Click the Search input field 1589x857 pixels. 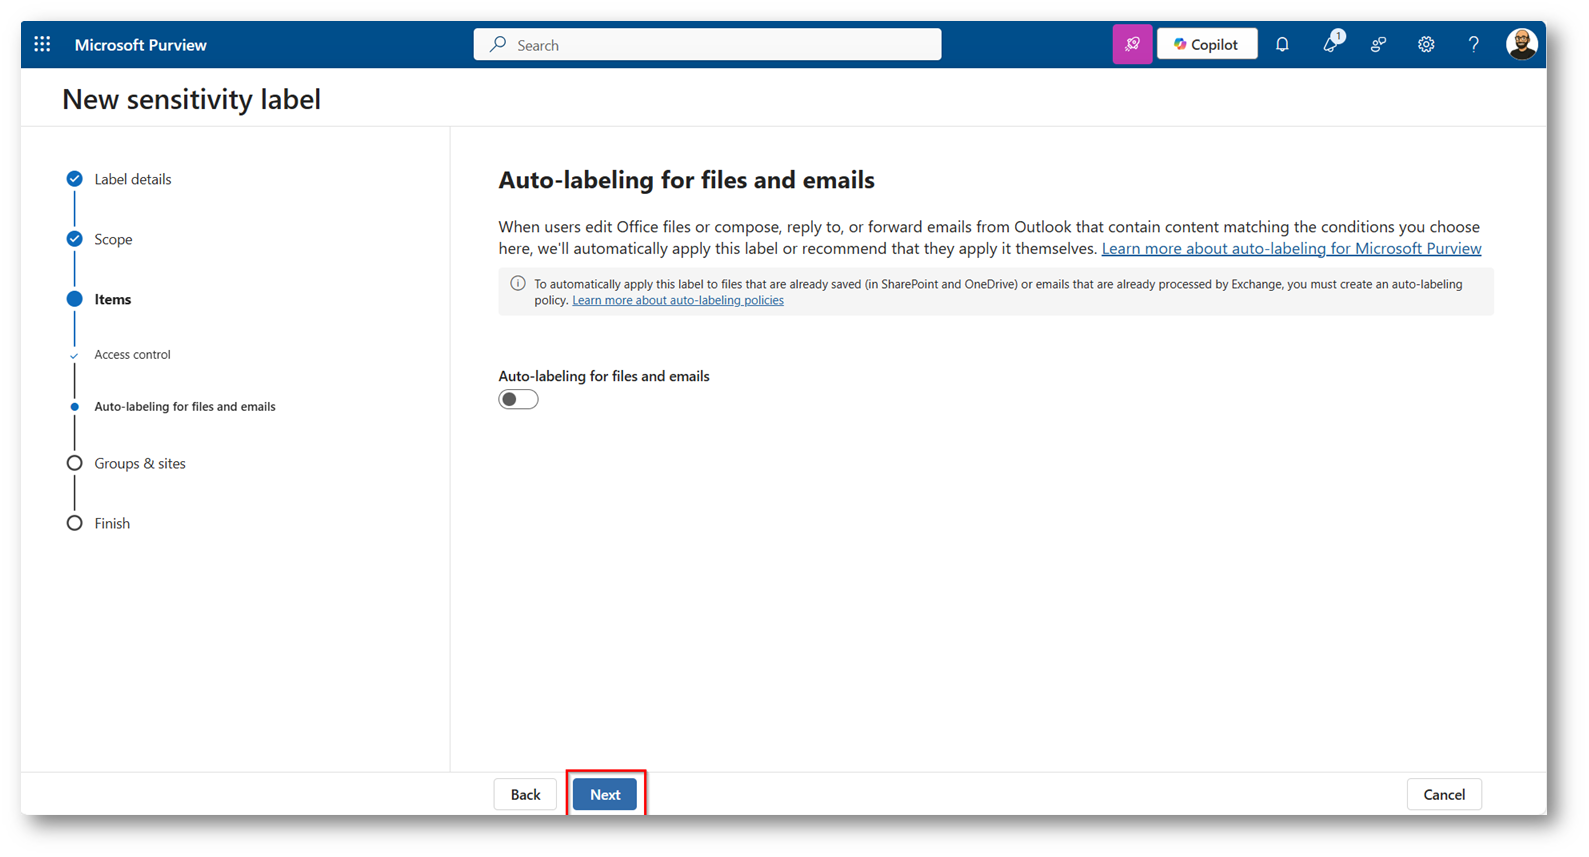(x=707, y=45)
